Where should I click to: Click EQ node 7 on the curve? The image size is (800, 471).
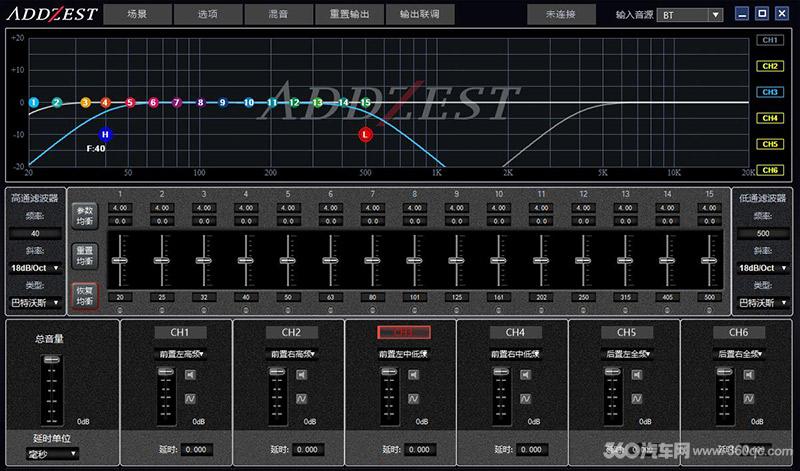point(177,103)
